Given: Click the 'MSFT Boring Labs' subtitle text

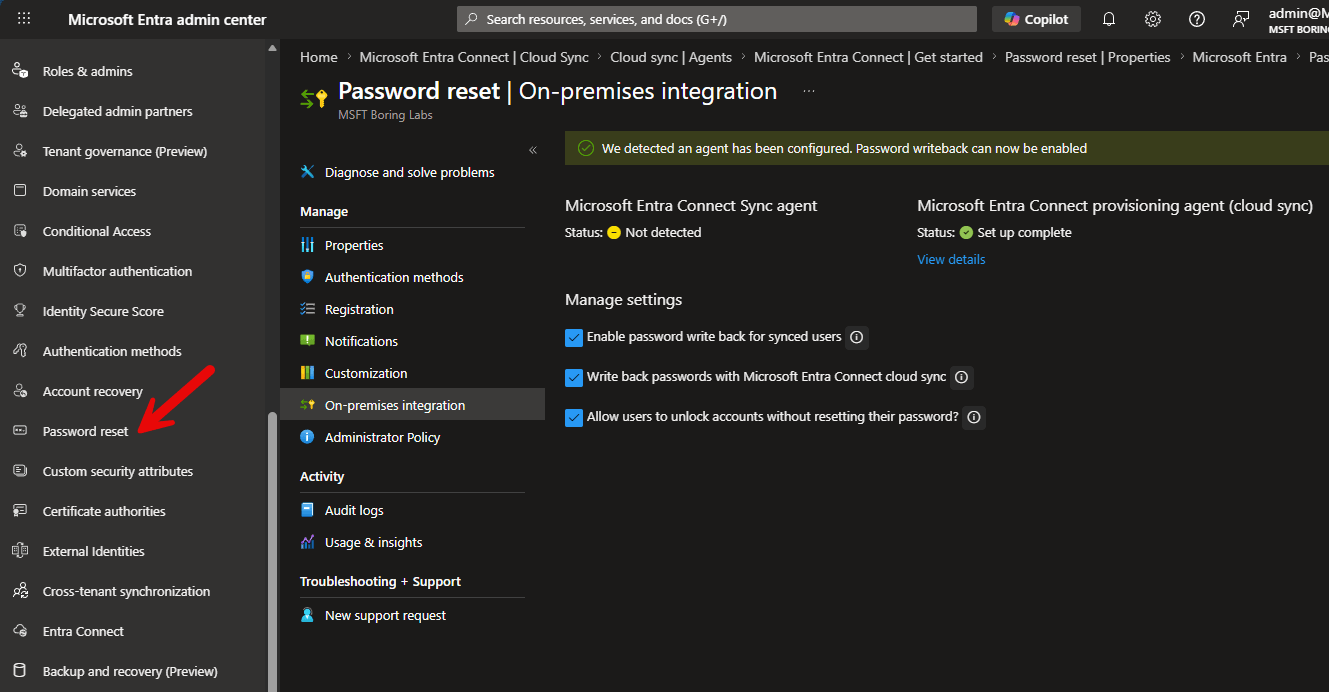Looking at the screenshot, I should (x=385, y=115).
